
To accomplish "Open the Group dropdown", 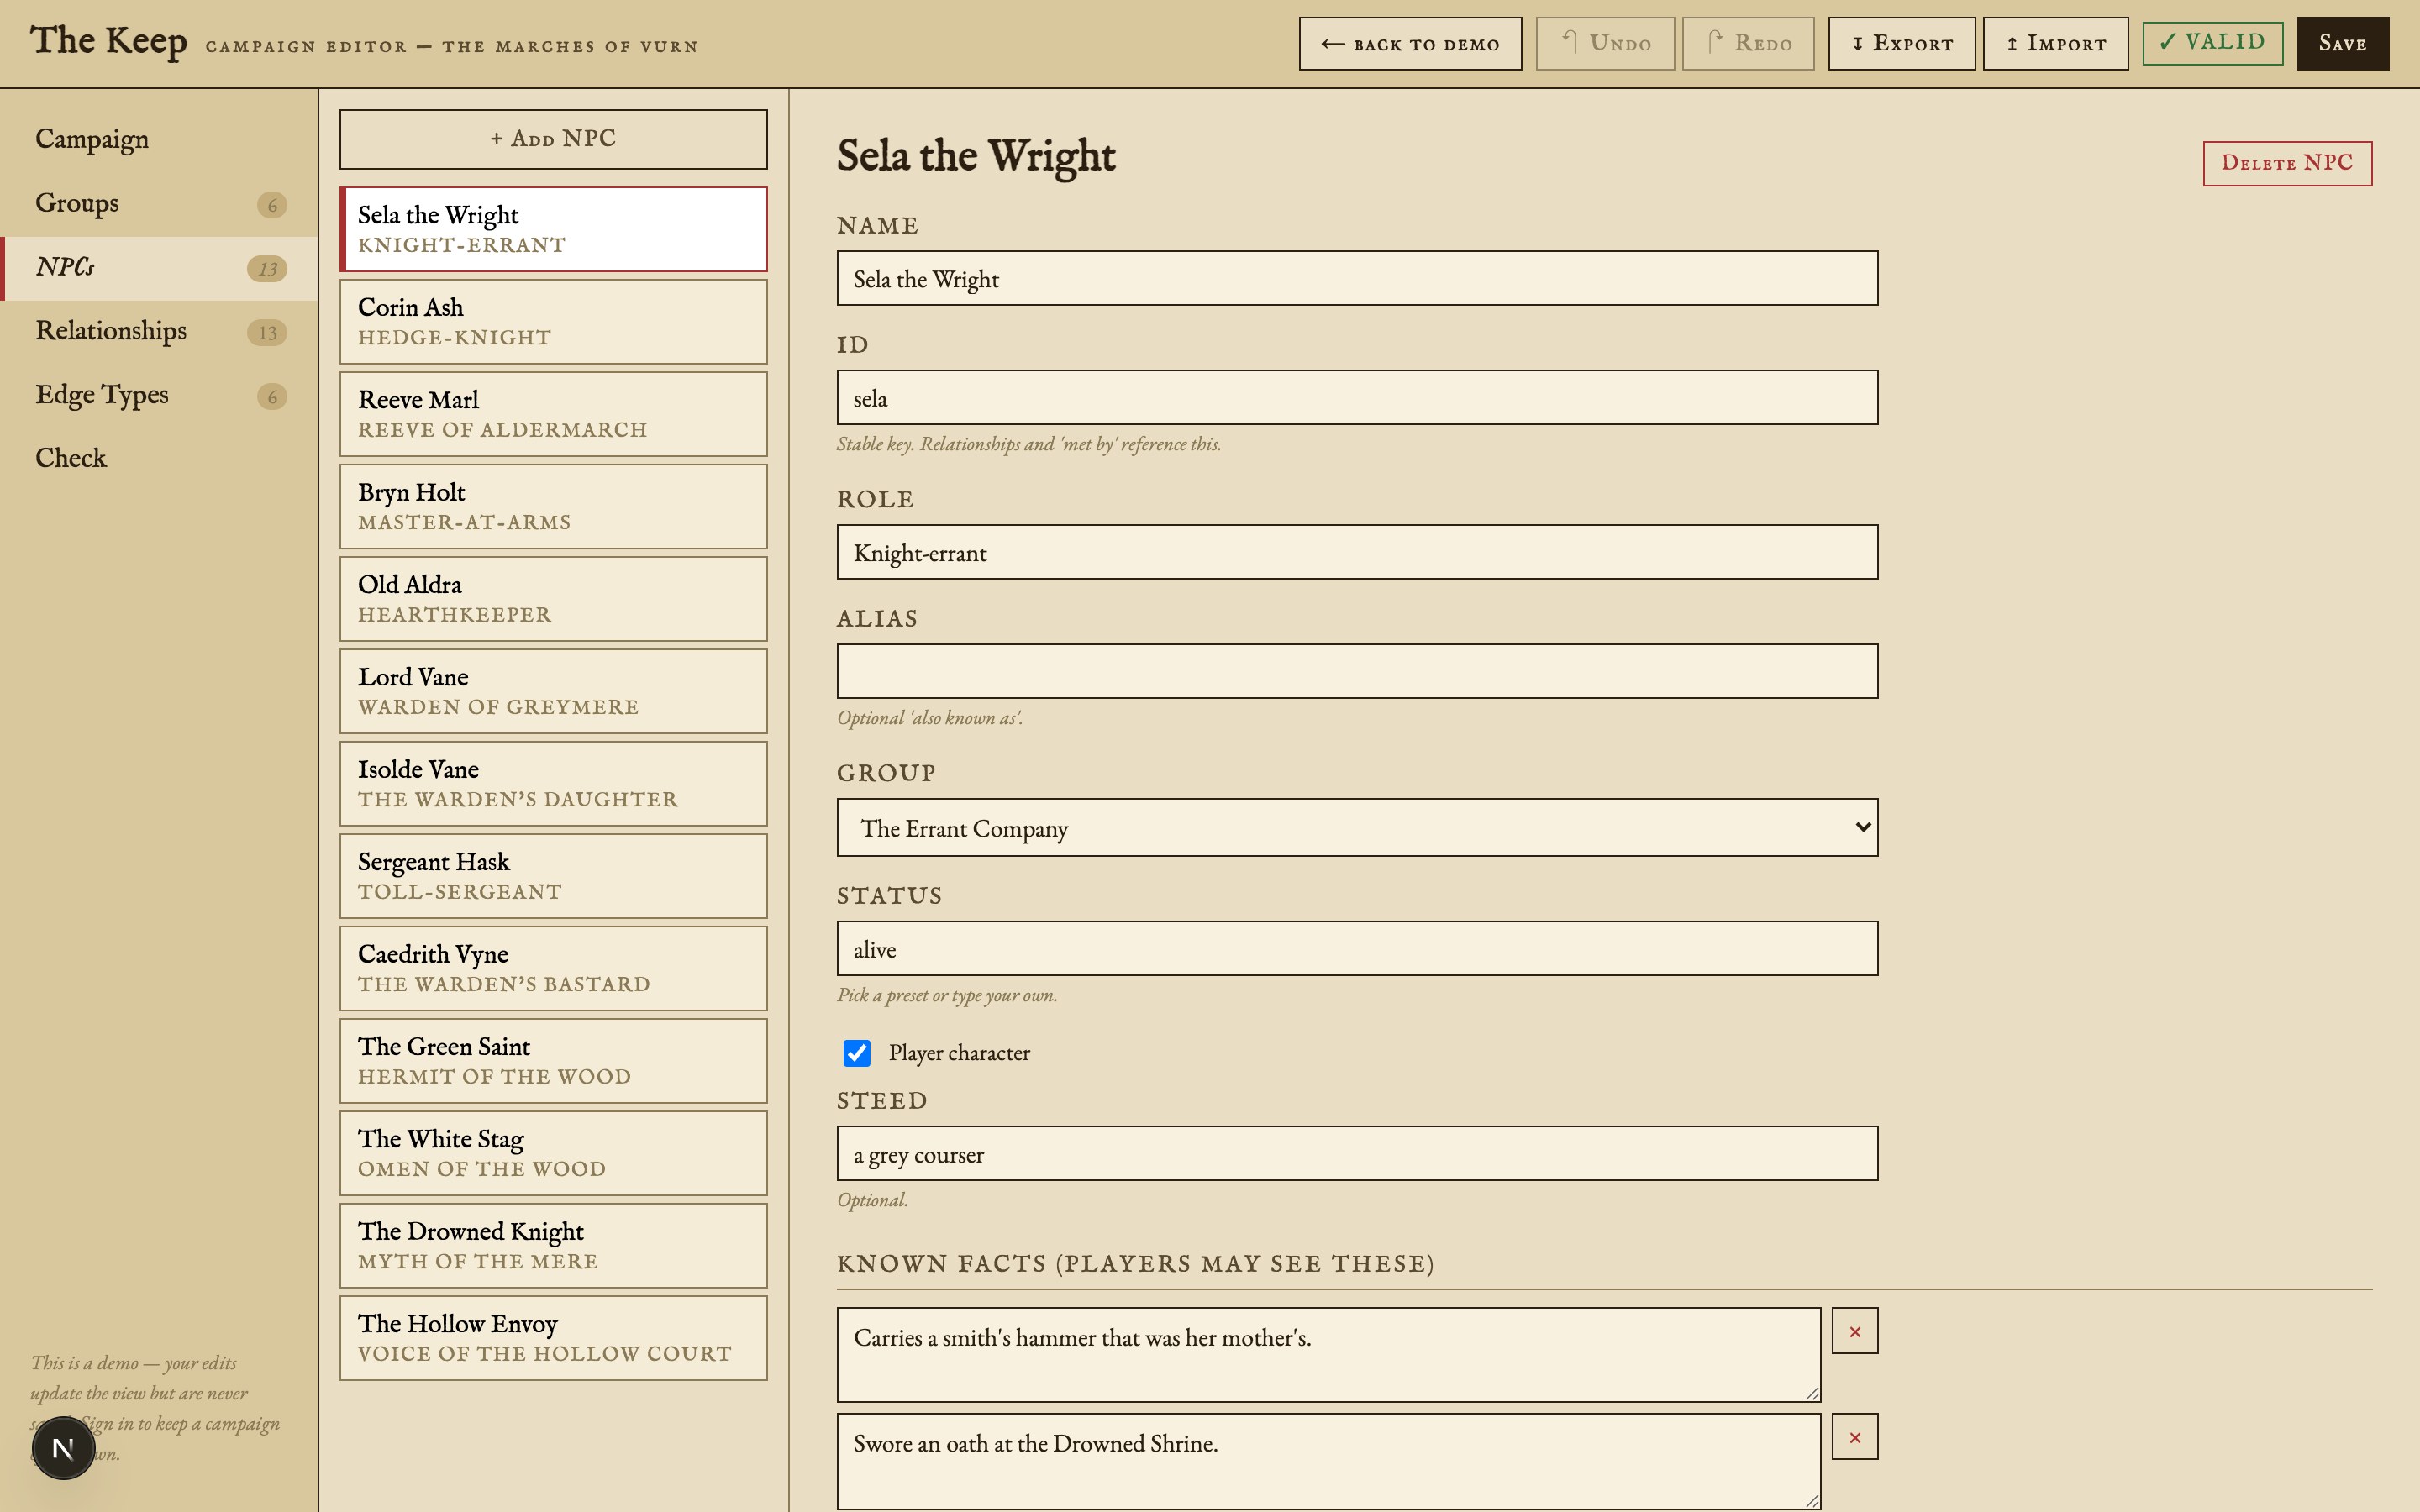I will (x=1357, y=827).
